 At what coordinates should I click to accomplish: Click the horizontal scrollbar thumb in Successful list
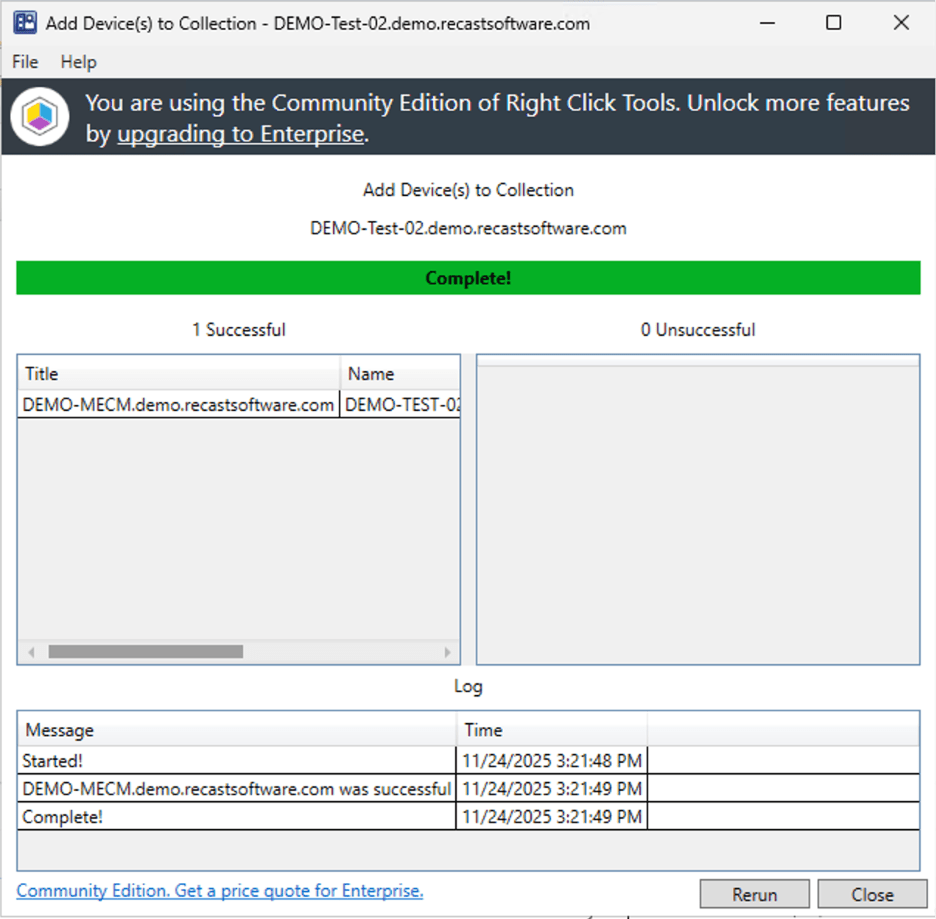tap(145, 652)
